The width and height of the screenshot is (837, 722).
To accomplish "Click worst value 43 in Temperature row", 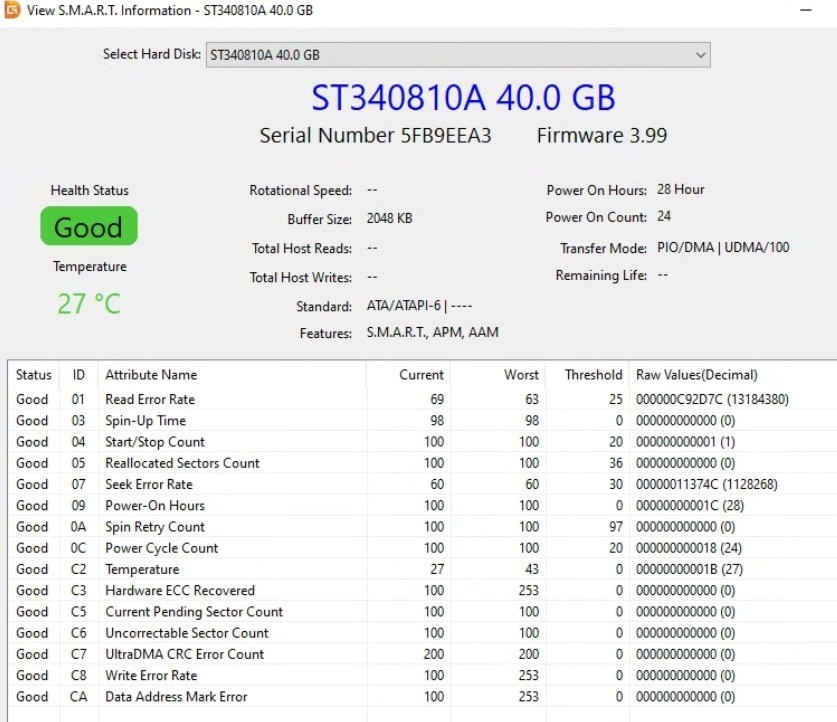I will pos(532,569).
